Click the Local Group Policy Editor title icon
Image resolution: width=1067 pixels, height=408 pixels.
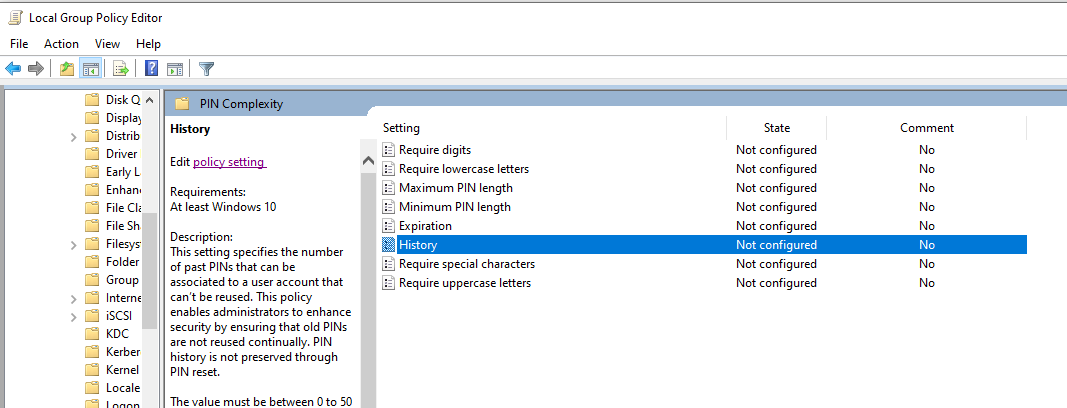pos(15,18)
